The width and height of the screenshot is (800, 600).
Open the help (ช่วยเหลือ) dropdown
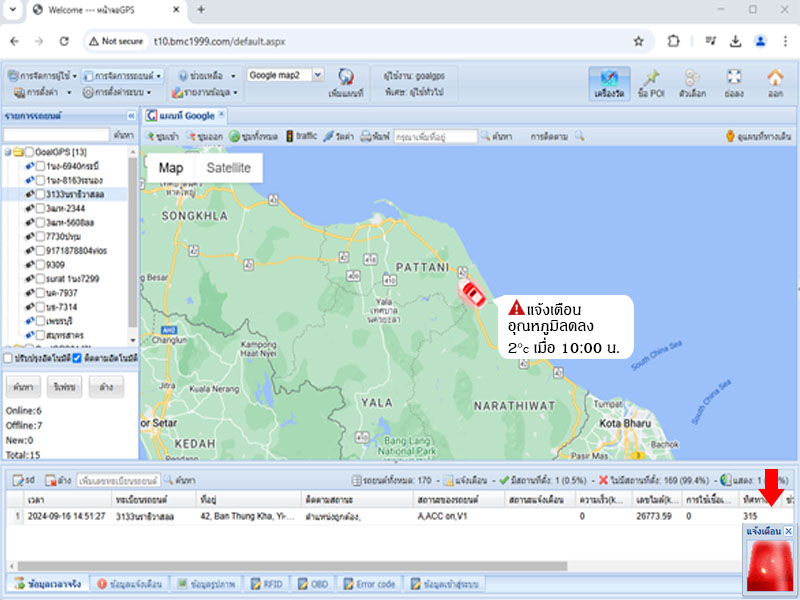coord(207,76)
